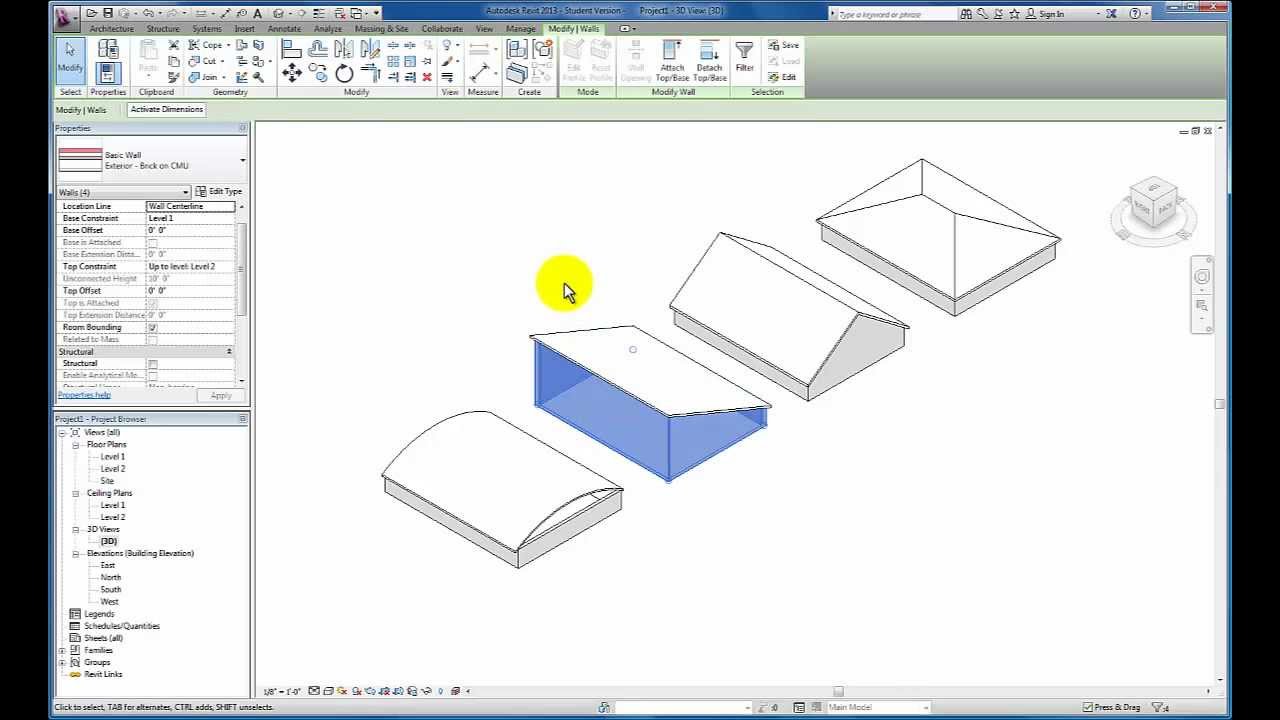This screenshot has width=1280, height=720.
Task: Click Detach Top/Base tool
Action: coord(709,62)
